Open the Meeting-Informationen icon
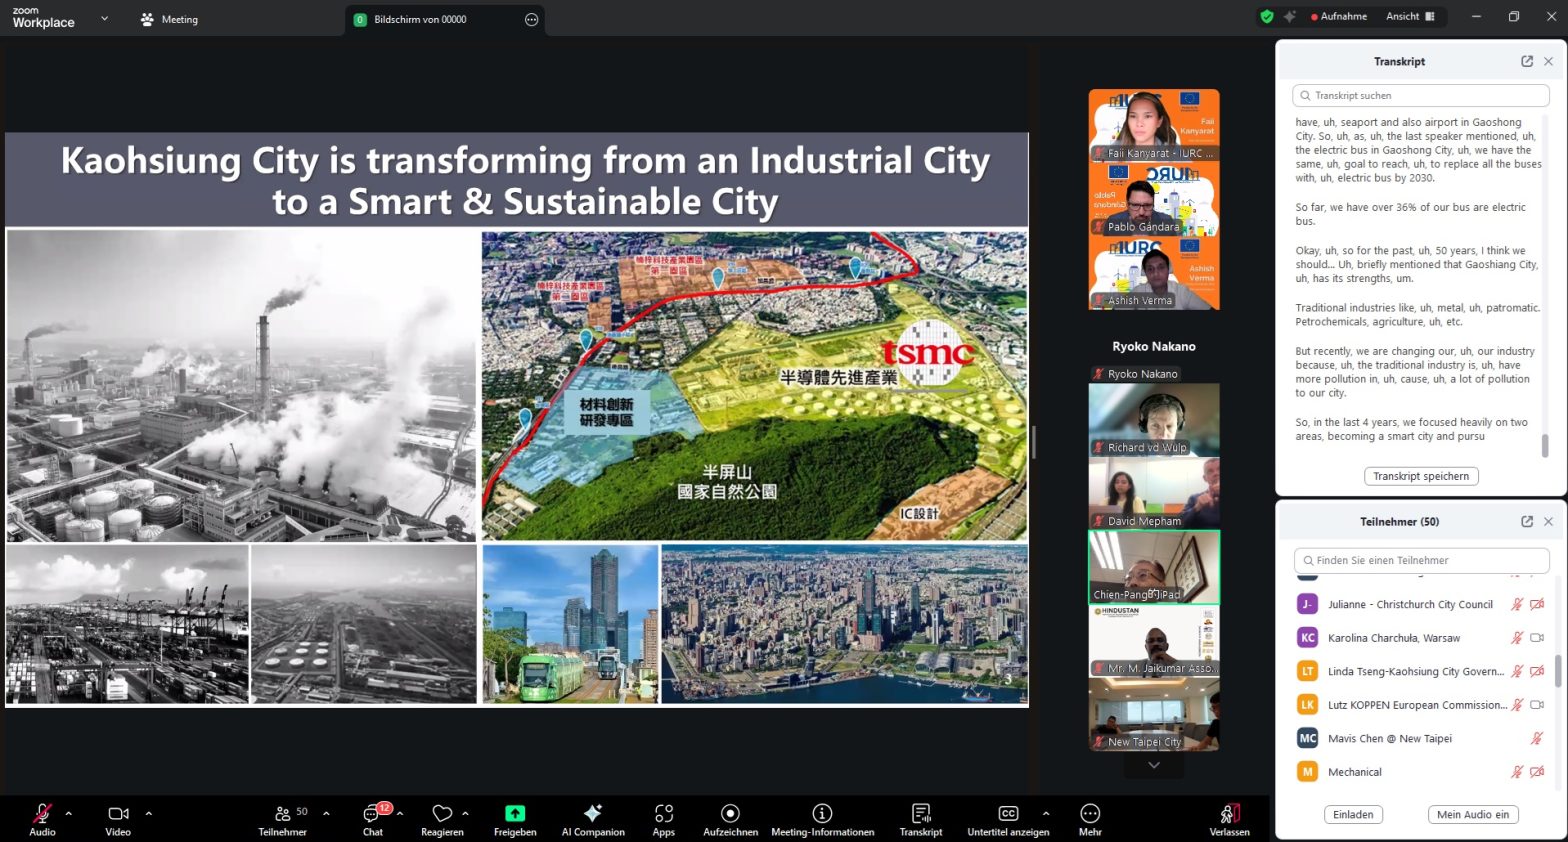 822,814
